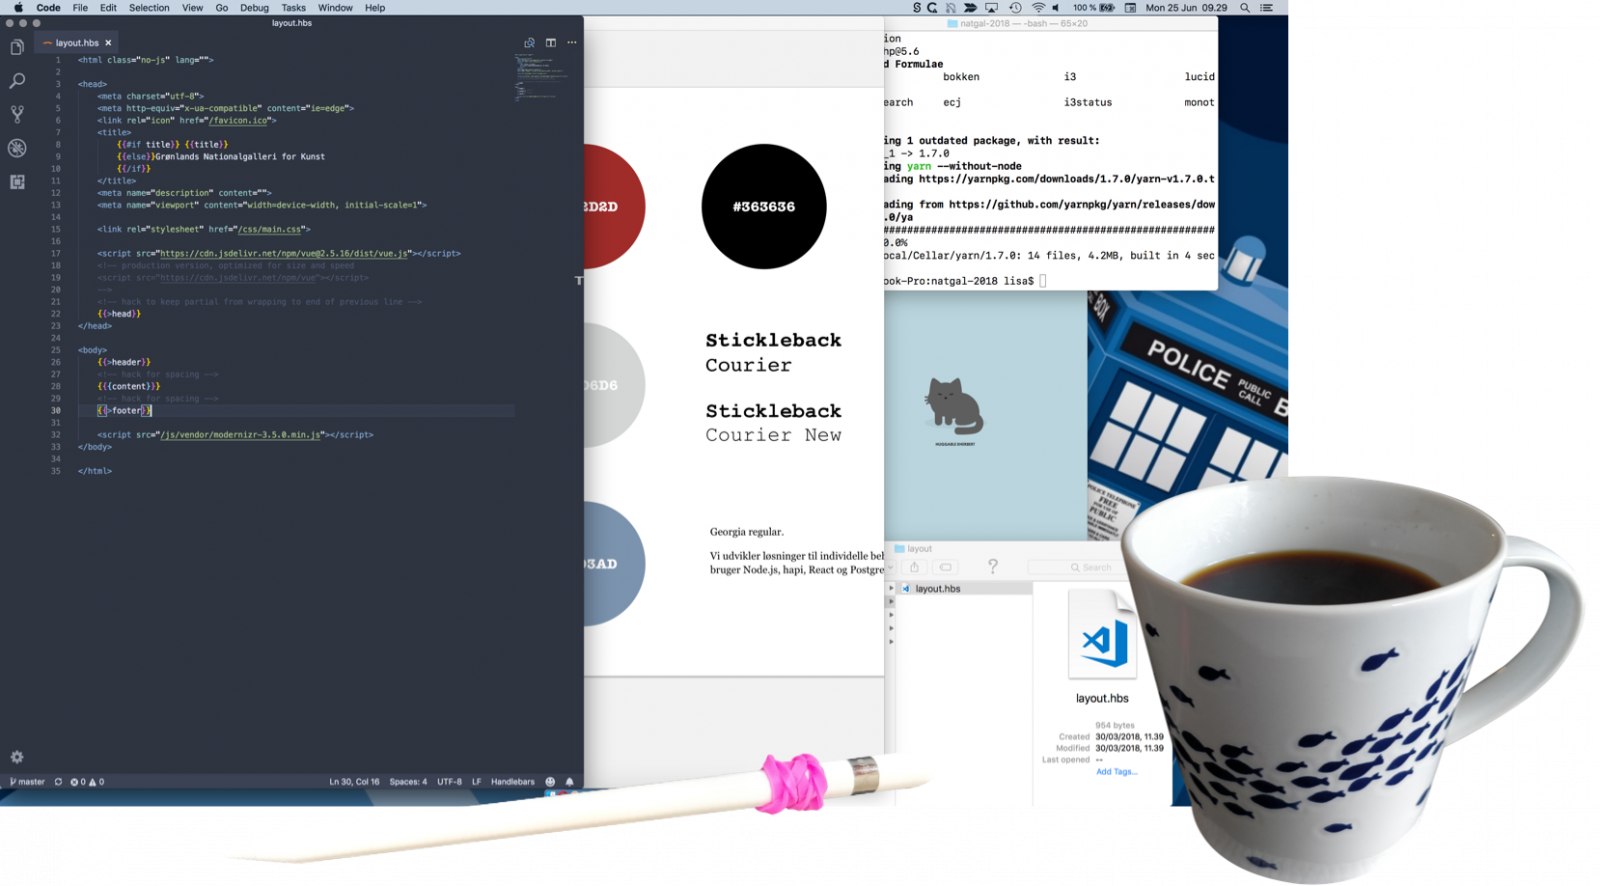Click the Finder Search field
1600x886 pixels.
(1080, 567)
